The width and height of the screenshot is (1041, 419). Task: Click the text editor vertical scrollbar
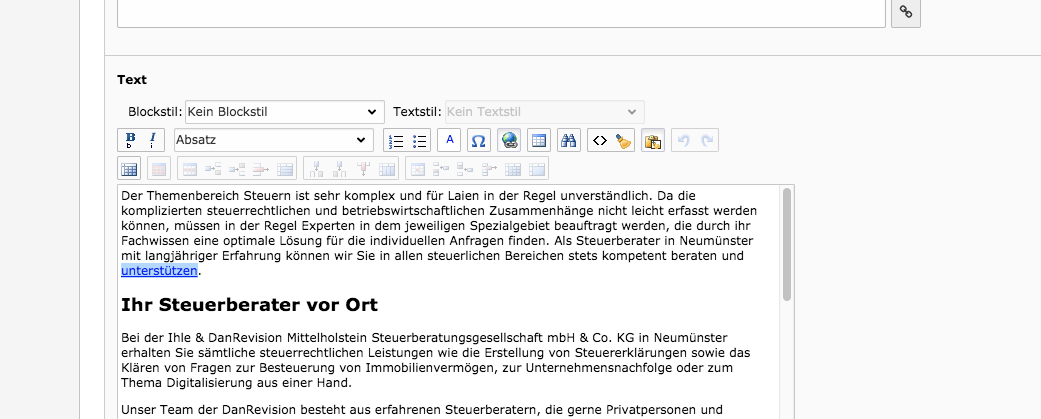coord(787,245)
